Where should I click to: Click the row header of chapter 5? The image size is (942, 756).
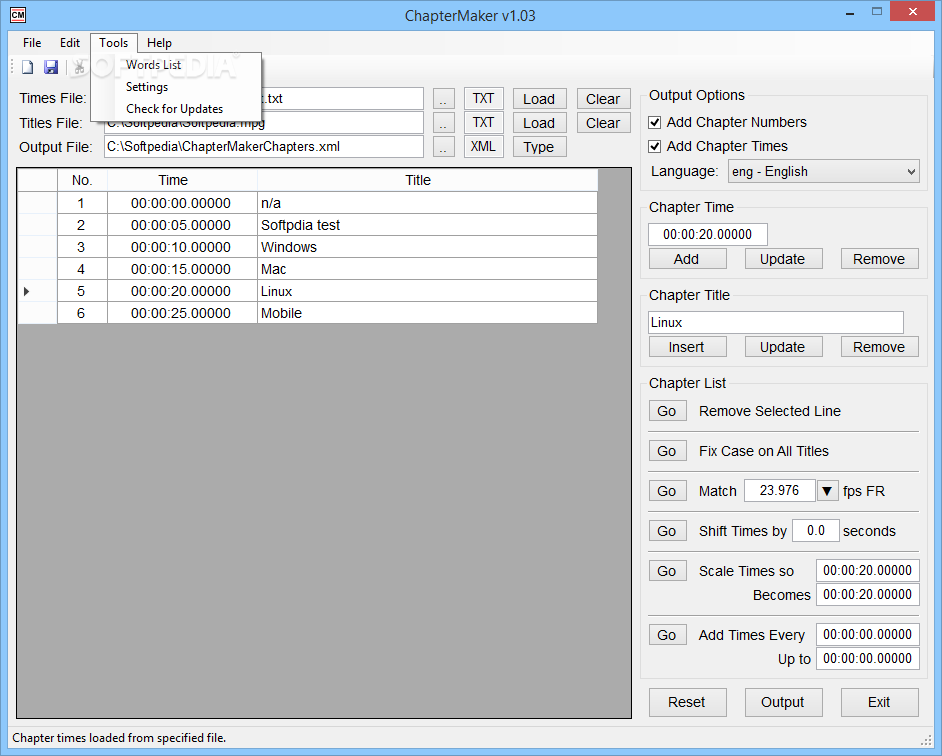37,291
